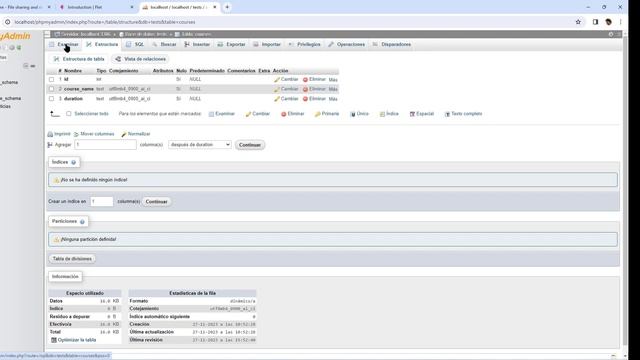Click the page settings gear icon
Viewport: 640px width, 360px height.
click(611, 34)
